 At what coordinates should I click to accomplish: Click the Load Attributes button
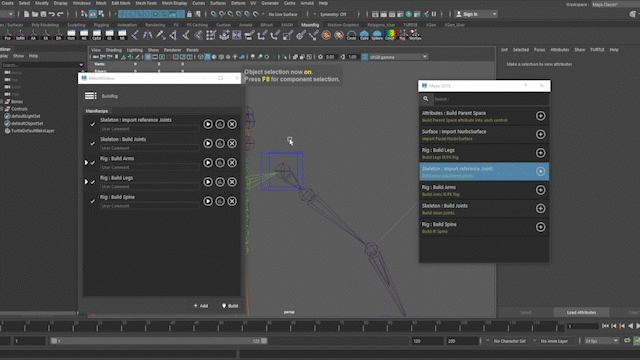tap(581, 312)
